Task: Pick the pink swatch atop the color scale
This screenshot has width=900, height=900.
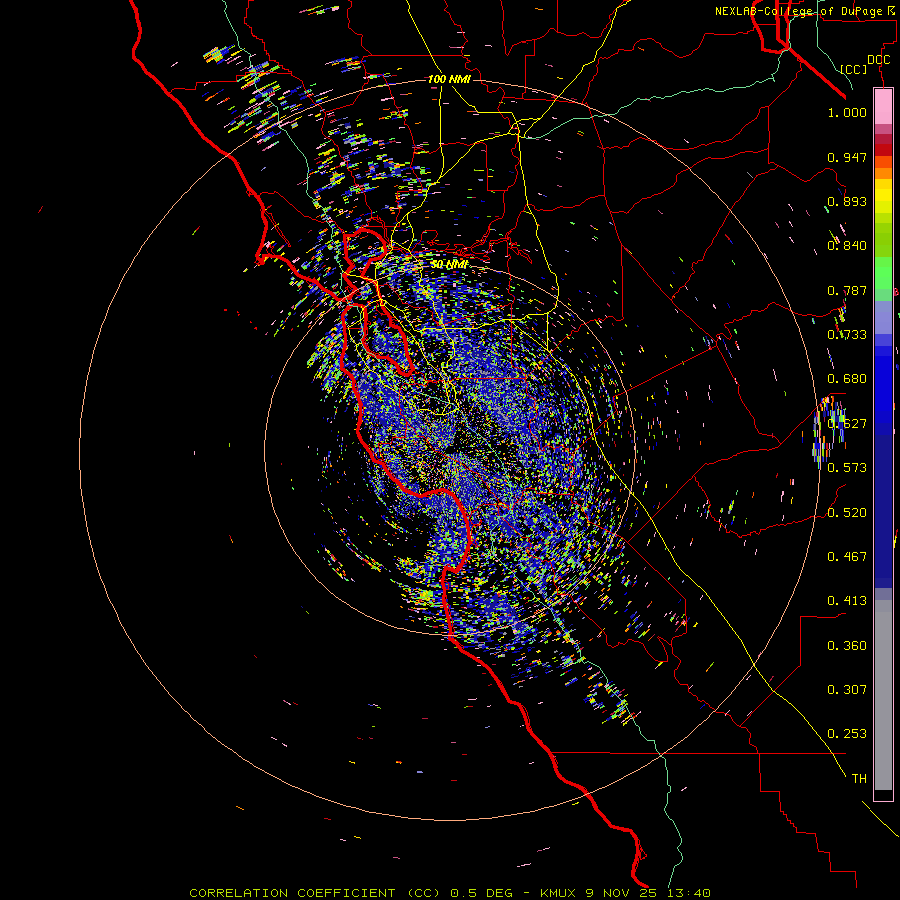Action: tap(883, 106)
